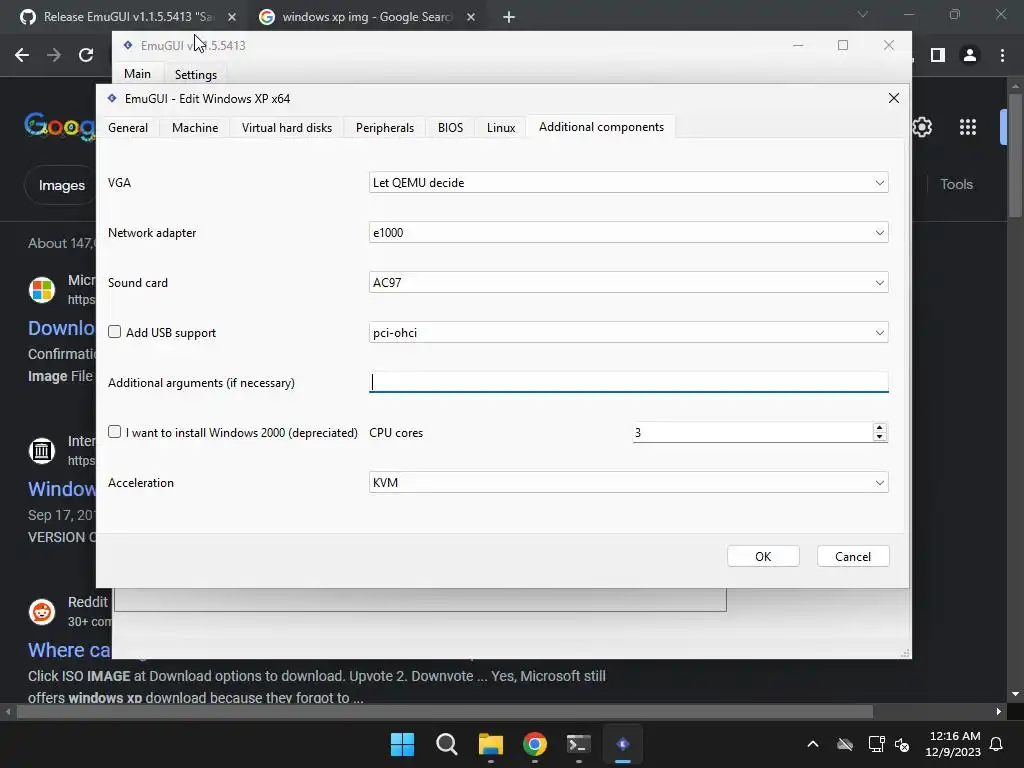This screenshot has width=1024, height=768.
Task: Confirm settings with OK button
Action: [x=763, y=556]
